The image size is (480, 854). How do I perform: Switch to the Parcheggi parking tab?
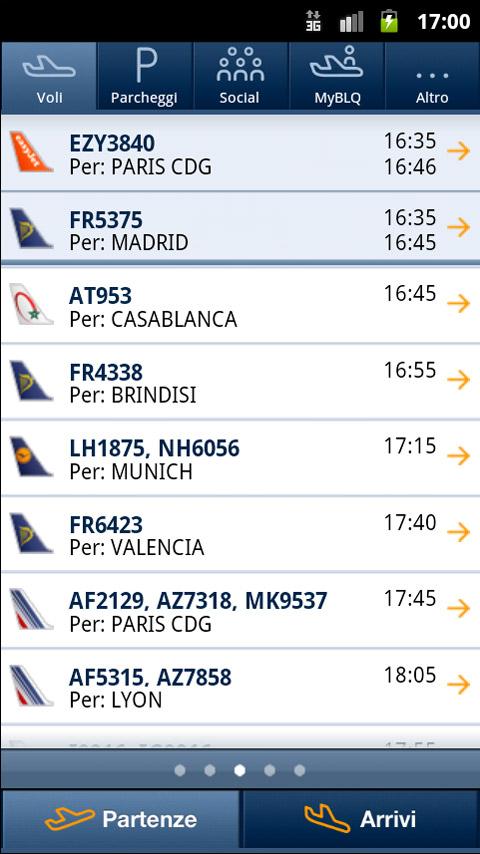point(145,77)
